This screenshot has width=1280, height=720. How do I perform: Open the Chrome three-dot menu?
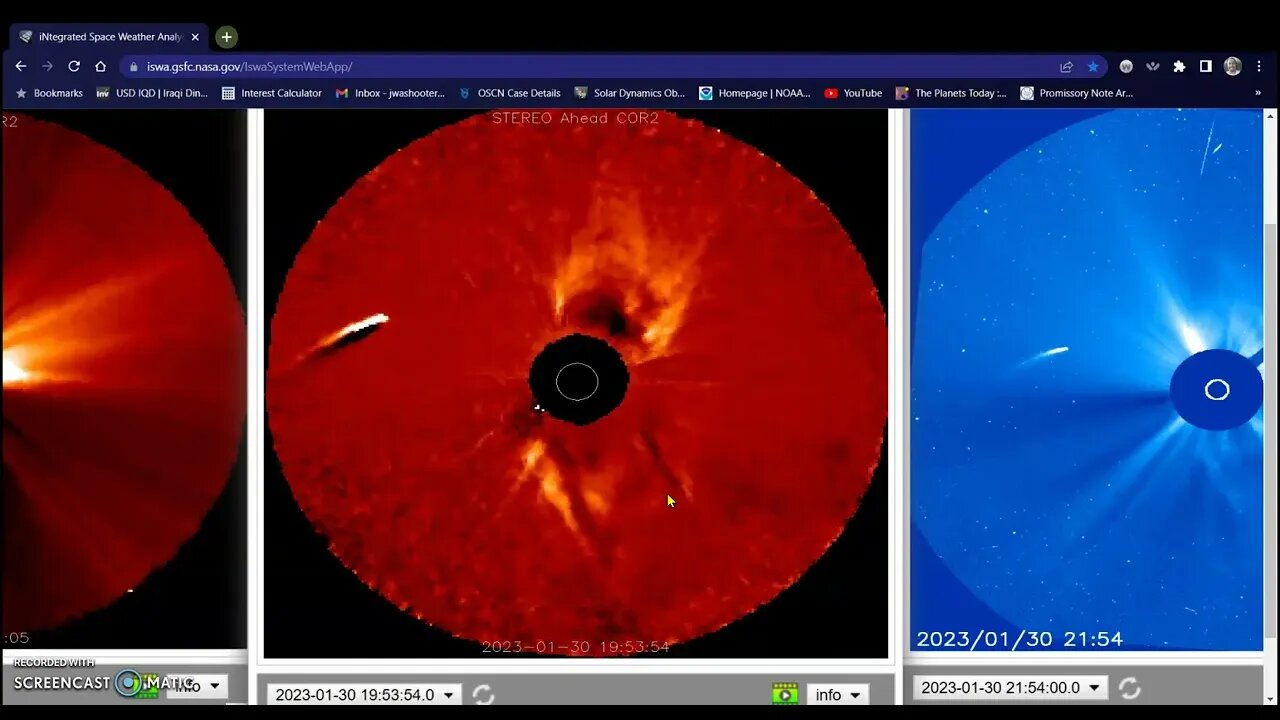click(1259, 67)
